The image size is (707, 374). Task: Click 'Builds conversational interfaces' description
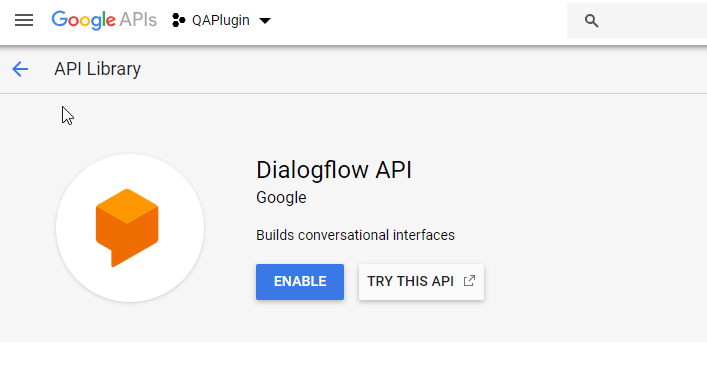355,235
